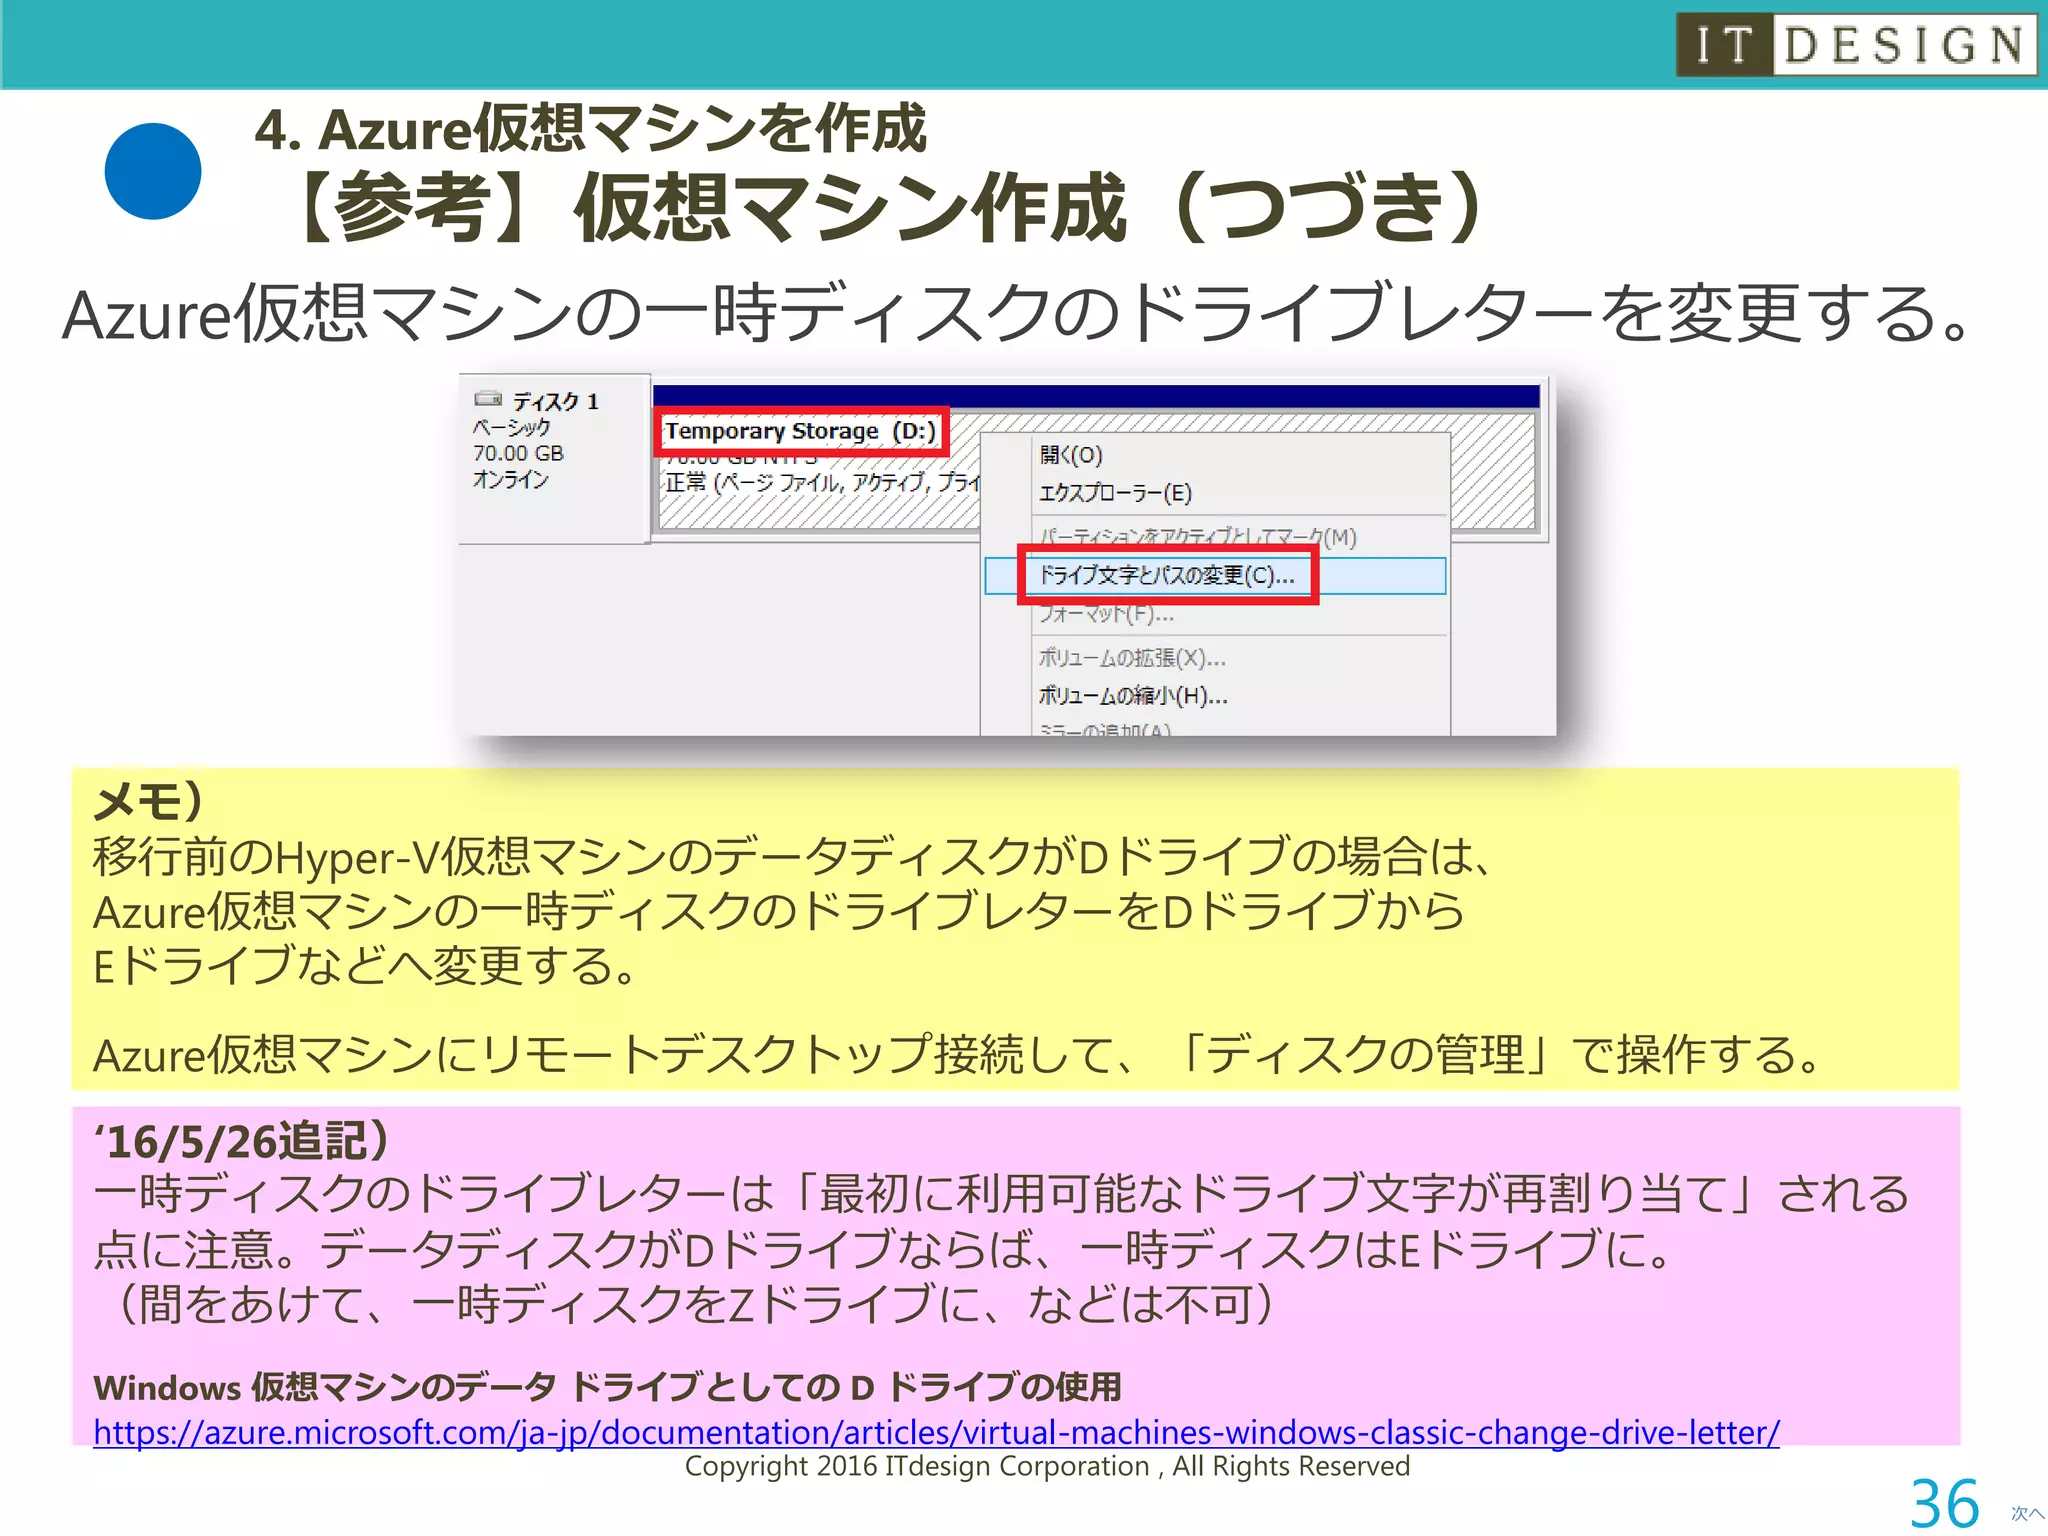Click the 'ベーシック' disk type text

click(x=511, y=427)
